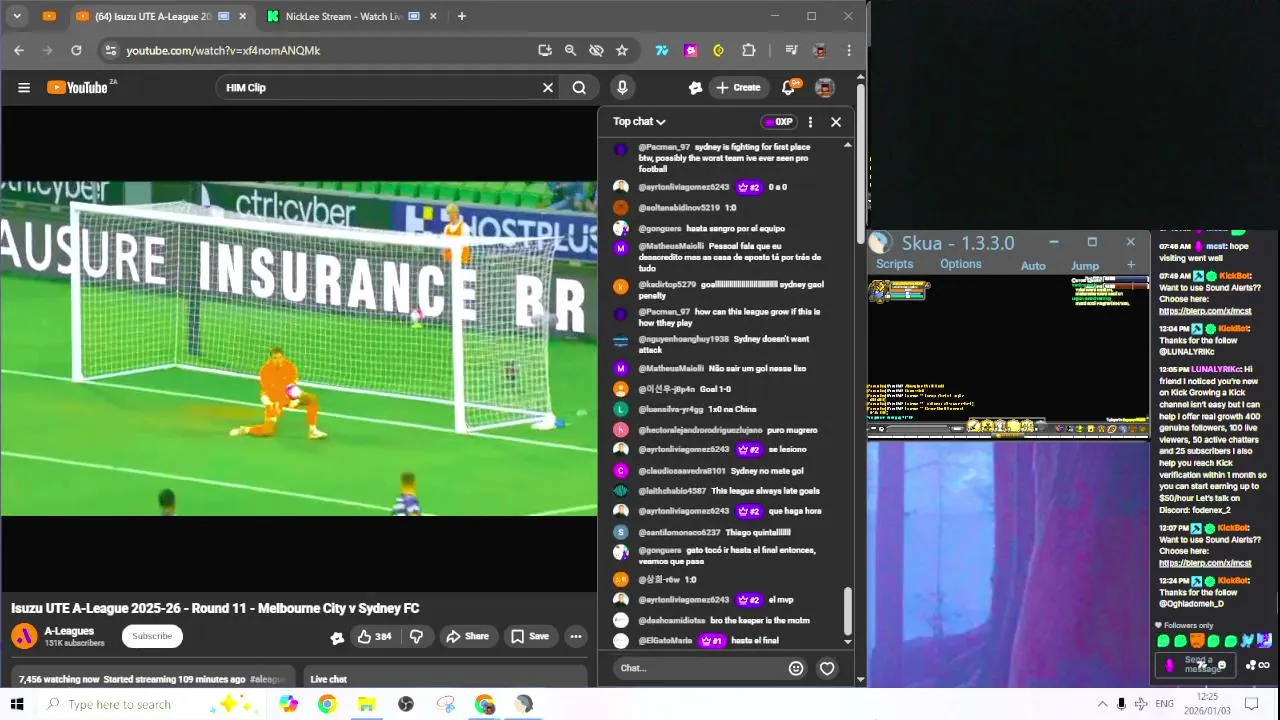Screen dimensions: 1280x720
Task: Click the football match video player
Action: [299, 348]
